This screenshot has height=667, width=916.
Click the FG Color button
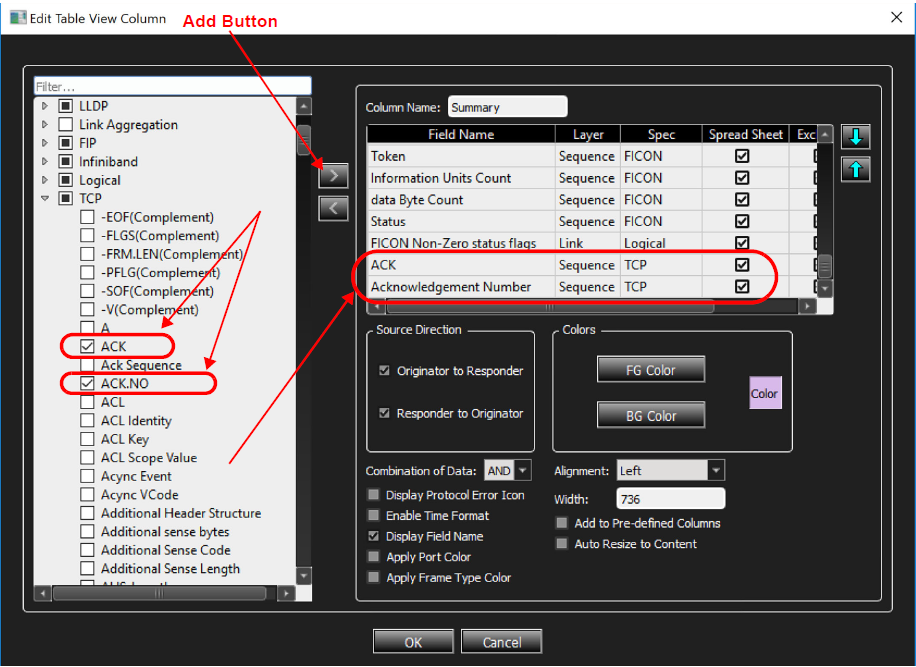[x=651, y=370]
